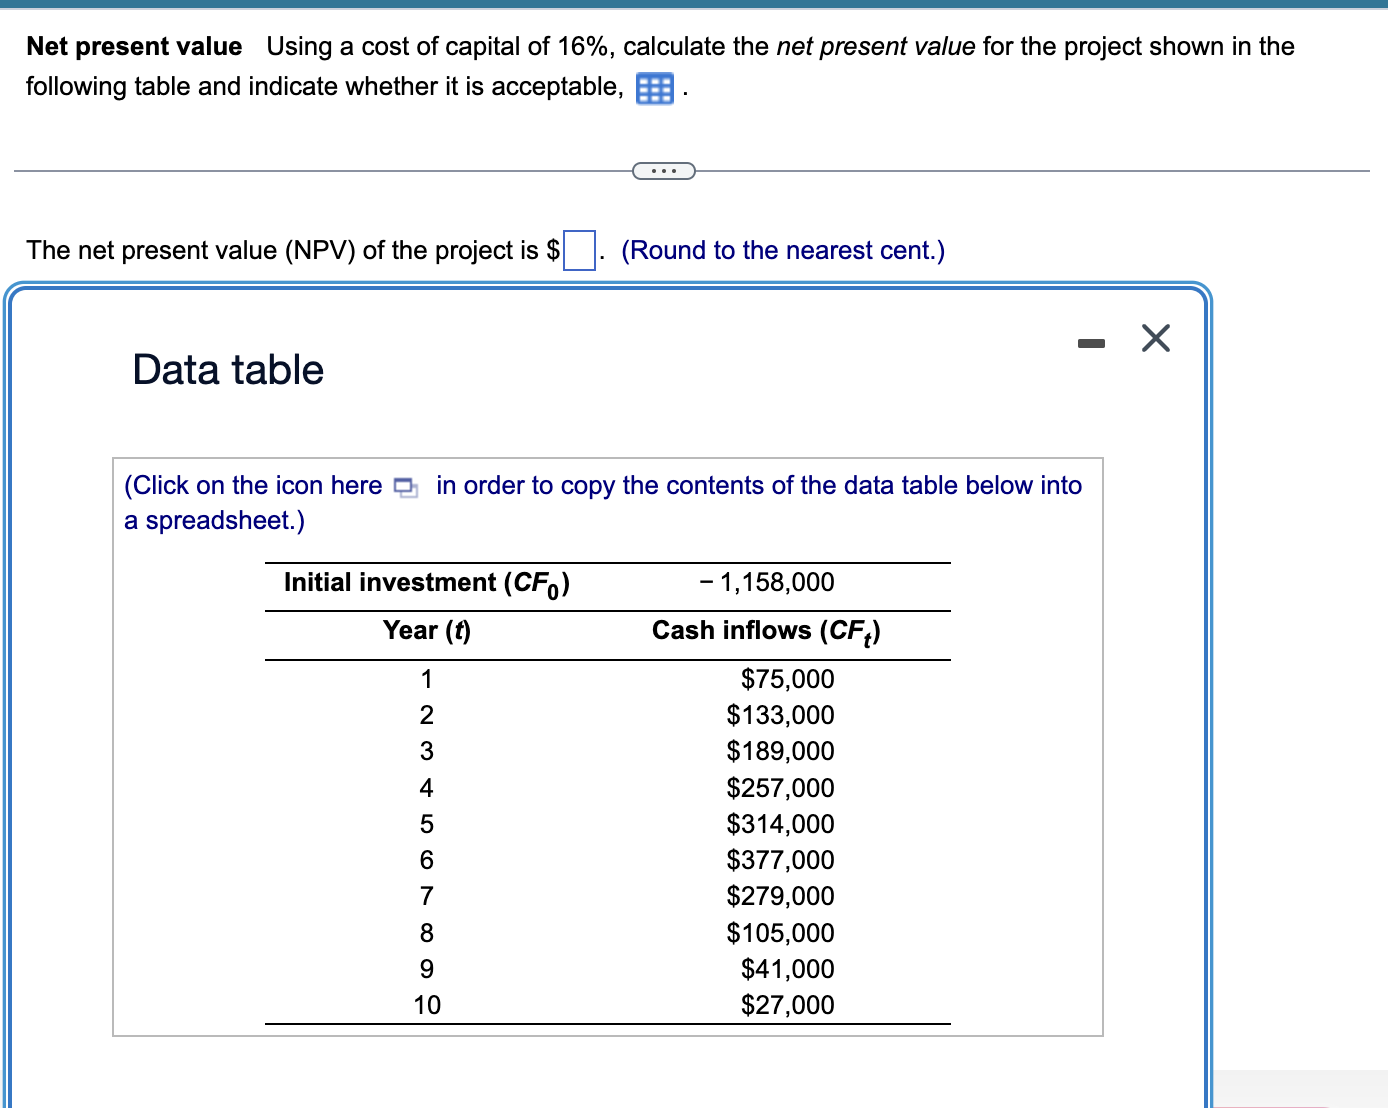Click the Round to nearest cent hint
The width and height of the screenshot is (1388, 1108).
point(783,250)
